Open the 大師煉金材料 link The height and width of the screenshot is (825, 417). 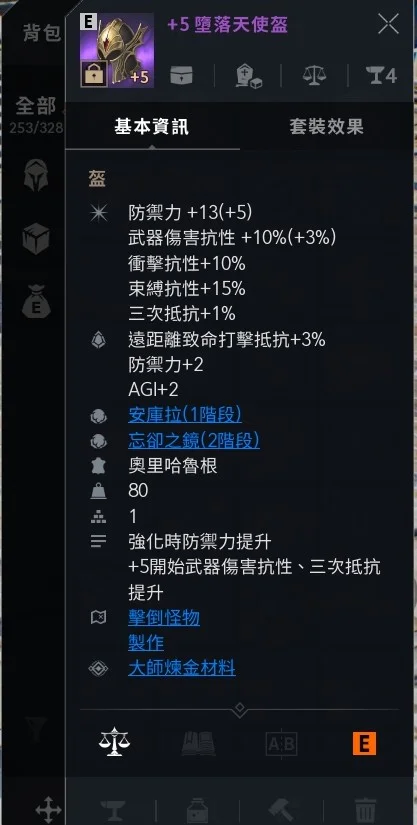coord(182,668)
